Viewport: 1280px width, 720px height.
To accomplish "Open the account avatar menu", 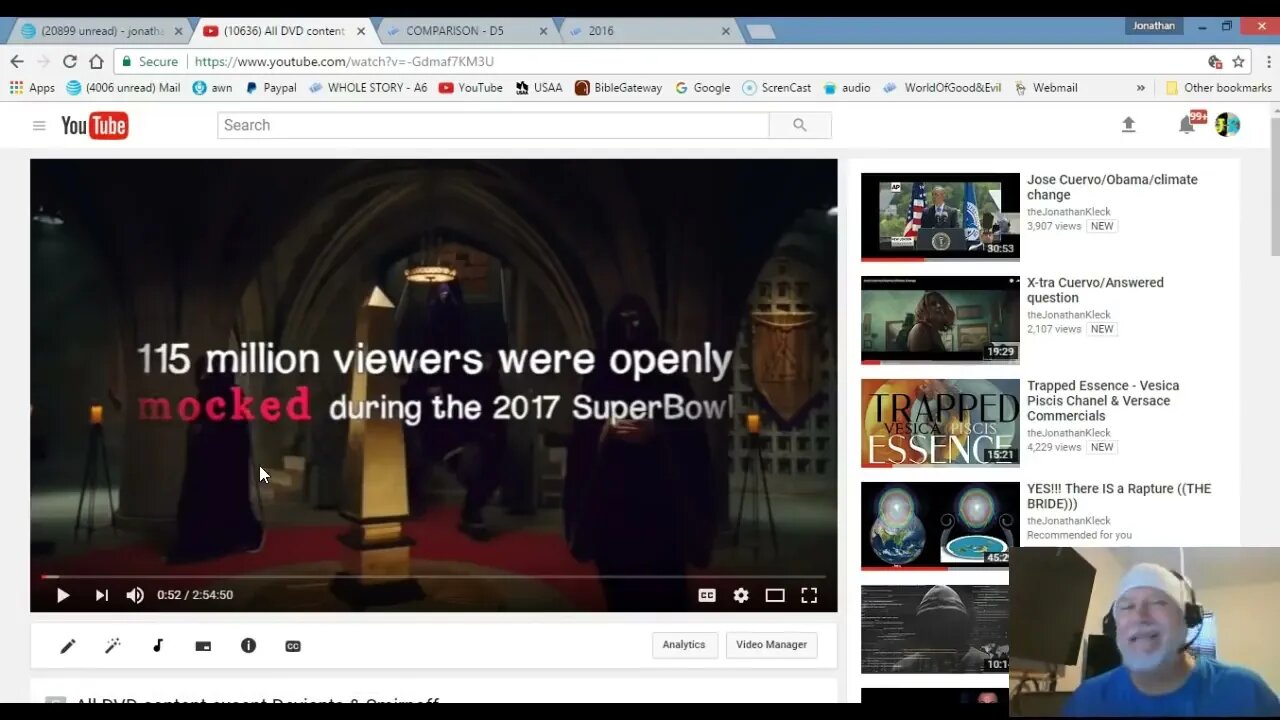I will click(x=1228, y=125).
